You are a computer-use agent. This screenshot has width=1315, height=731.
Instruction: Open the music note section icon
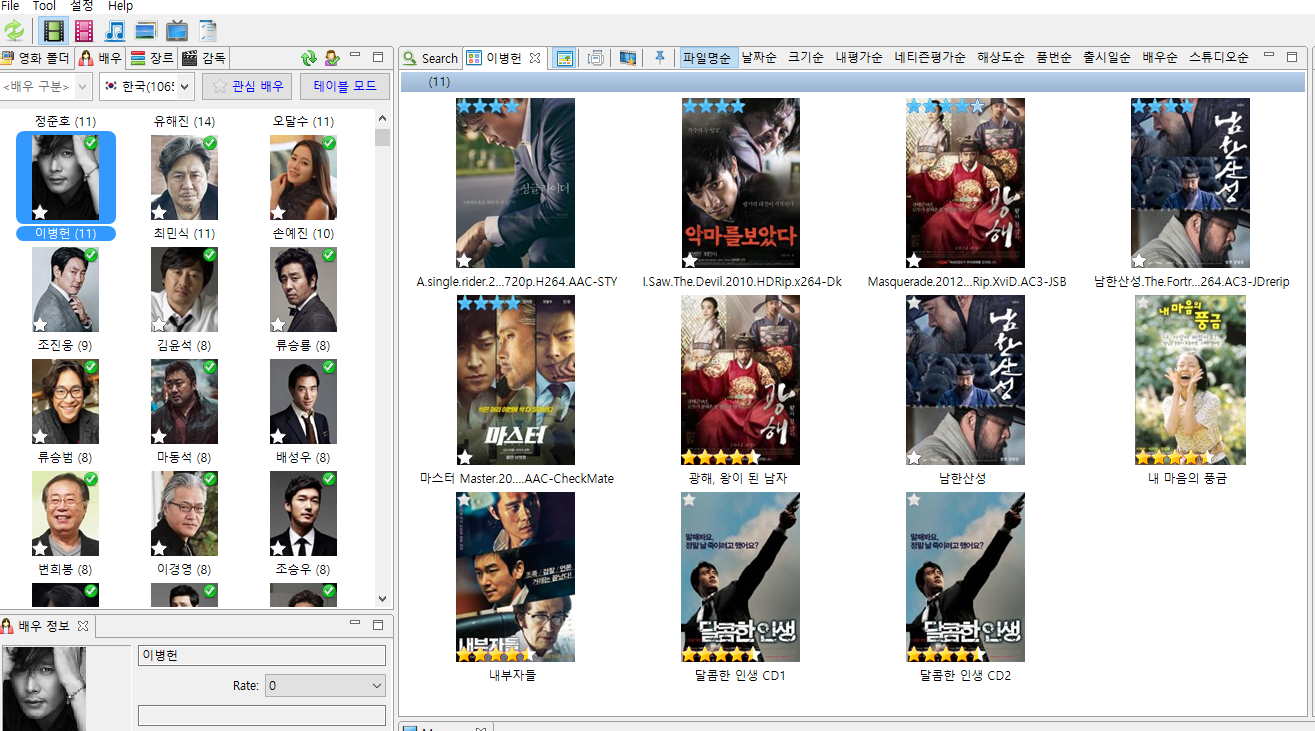point(115,31)
